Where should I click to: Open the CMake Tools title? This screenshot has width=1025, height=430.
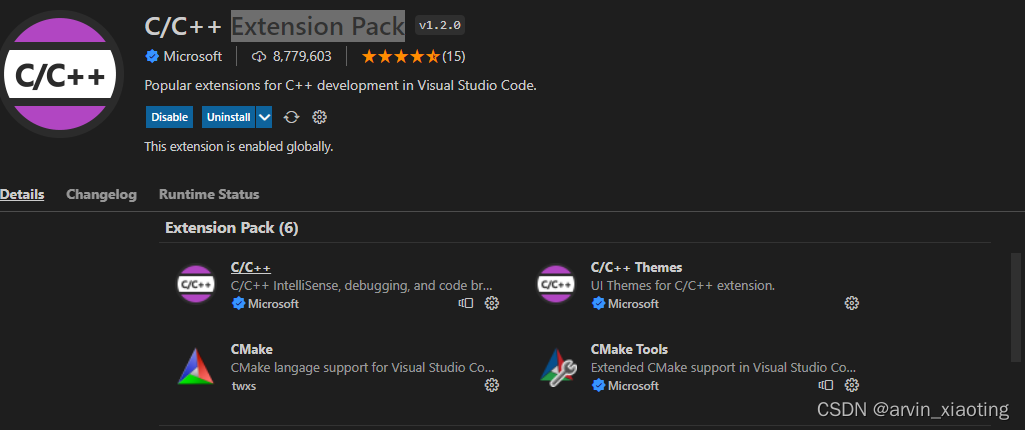pyautogui.click(x=630, y=349)
